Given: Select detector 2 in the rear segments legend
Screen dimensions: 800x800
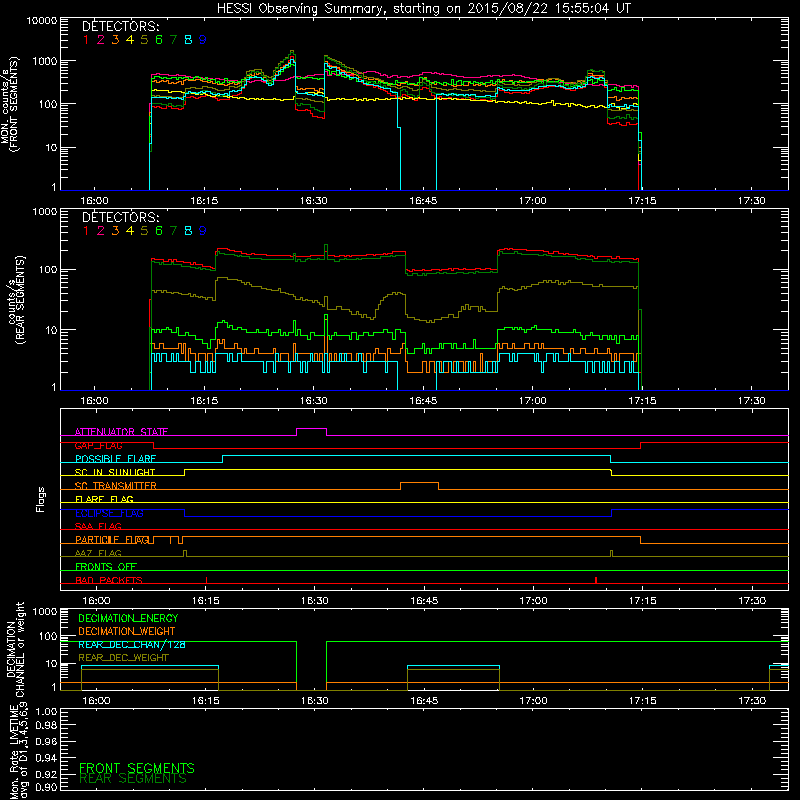Looking at the screenshot, I should pyautogui.click(x=101, y=231).
